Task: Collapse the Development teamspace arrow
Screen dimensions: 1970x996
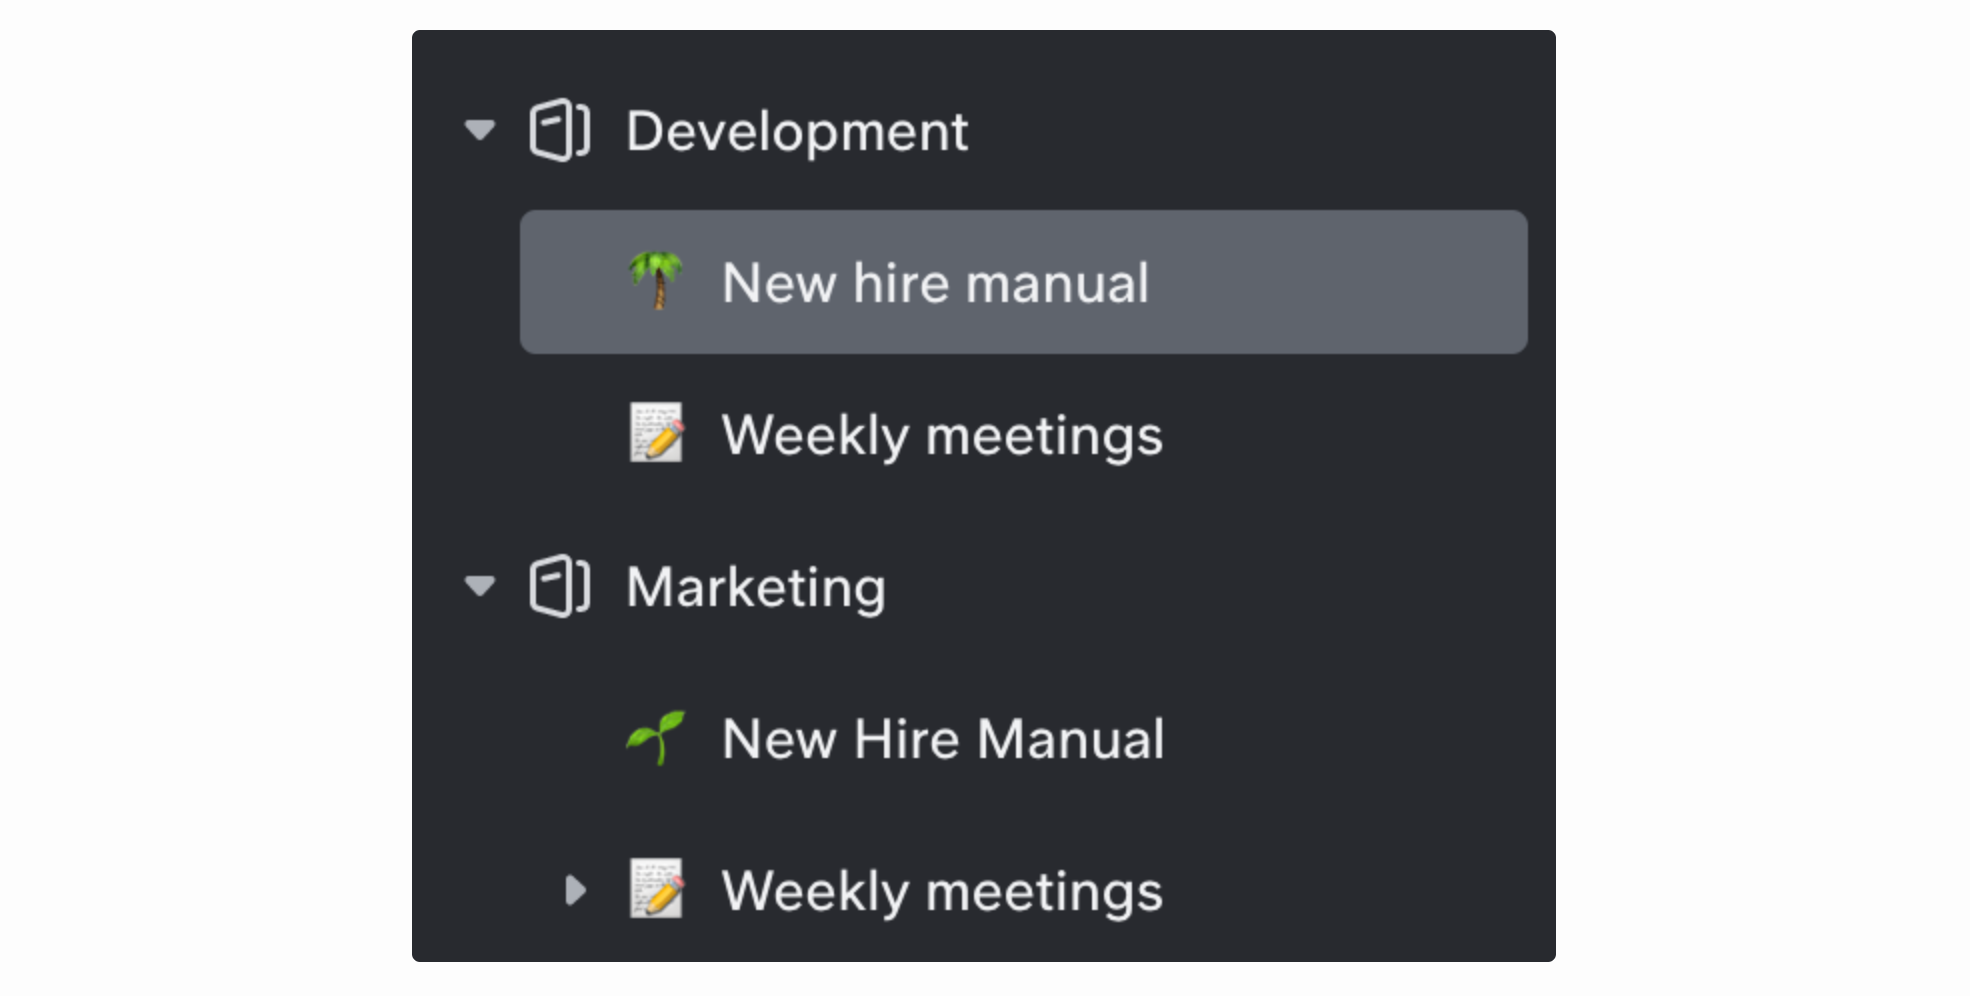Action: tap(480, 130)
